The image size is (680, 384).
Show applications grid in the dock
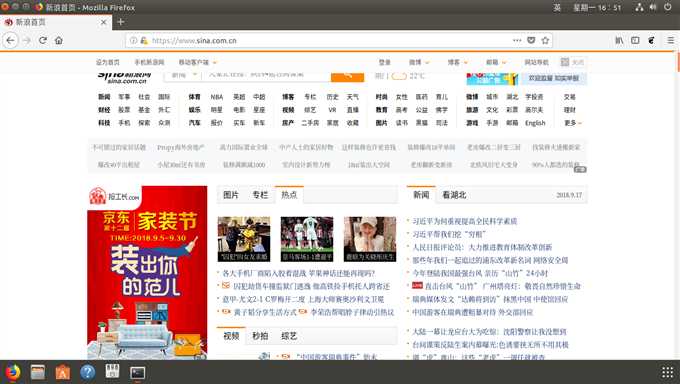[667, 372]
